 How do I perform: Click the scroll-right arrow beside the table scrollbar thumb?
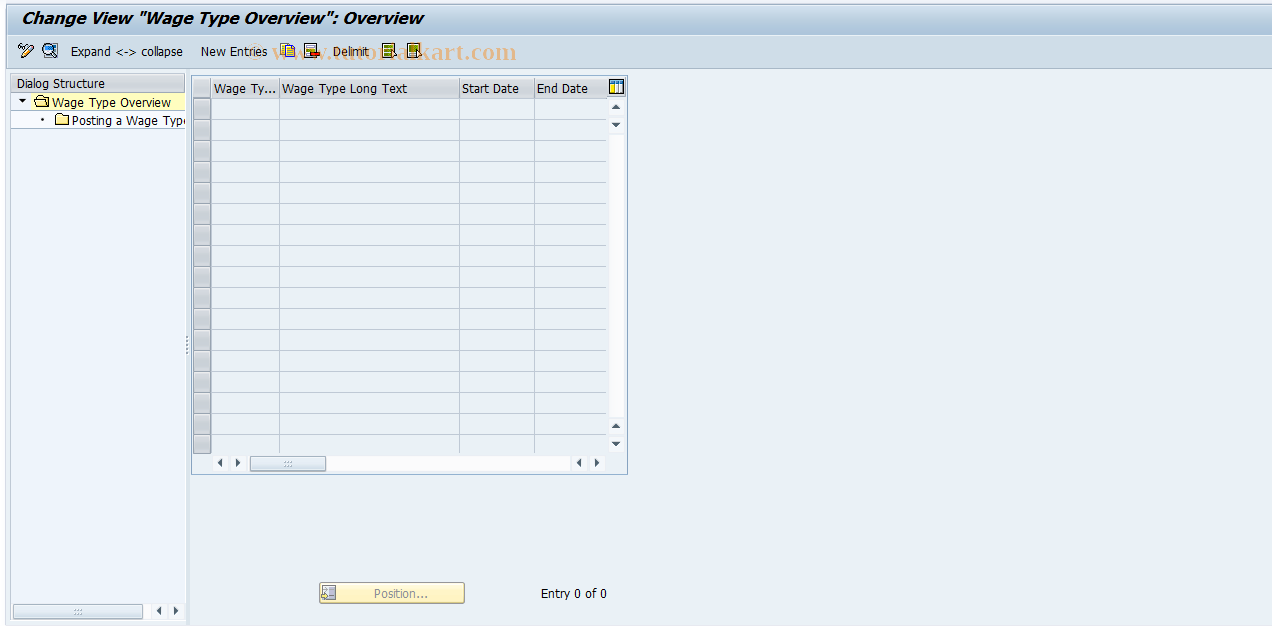pyautogui.click(x=238, y=463)
